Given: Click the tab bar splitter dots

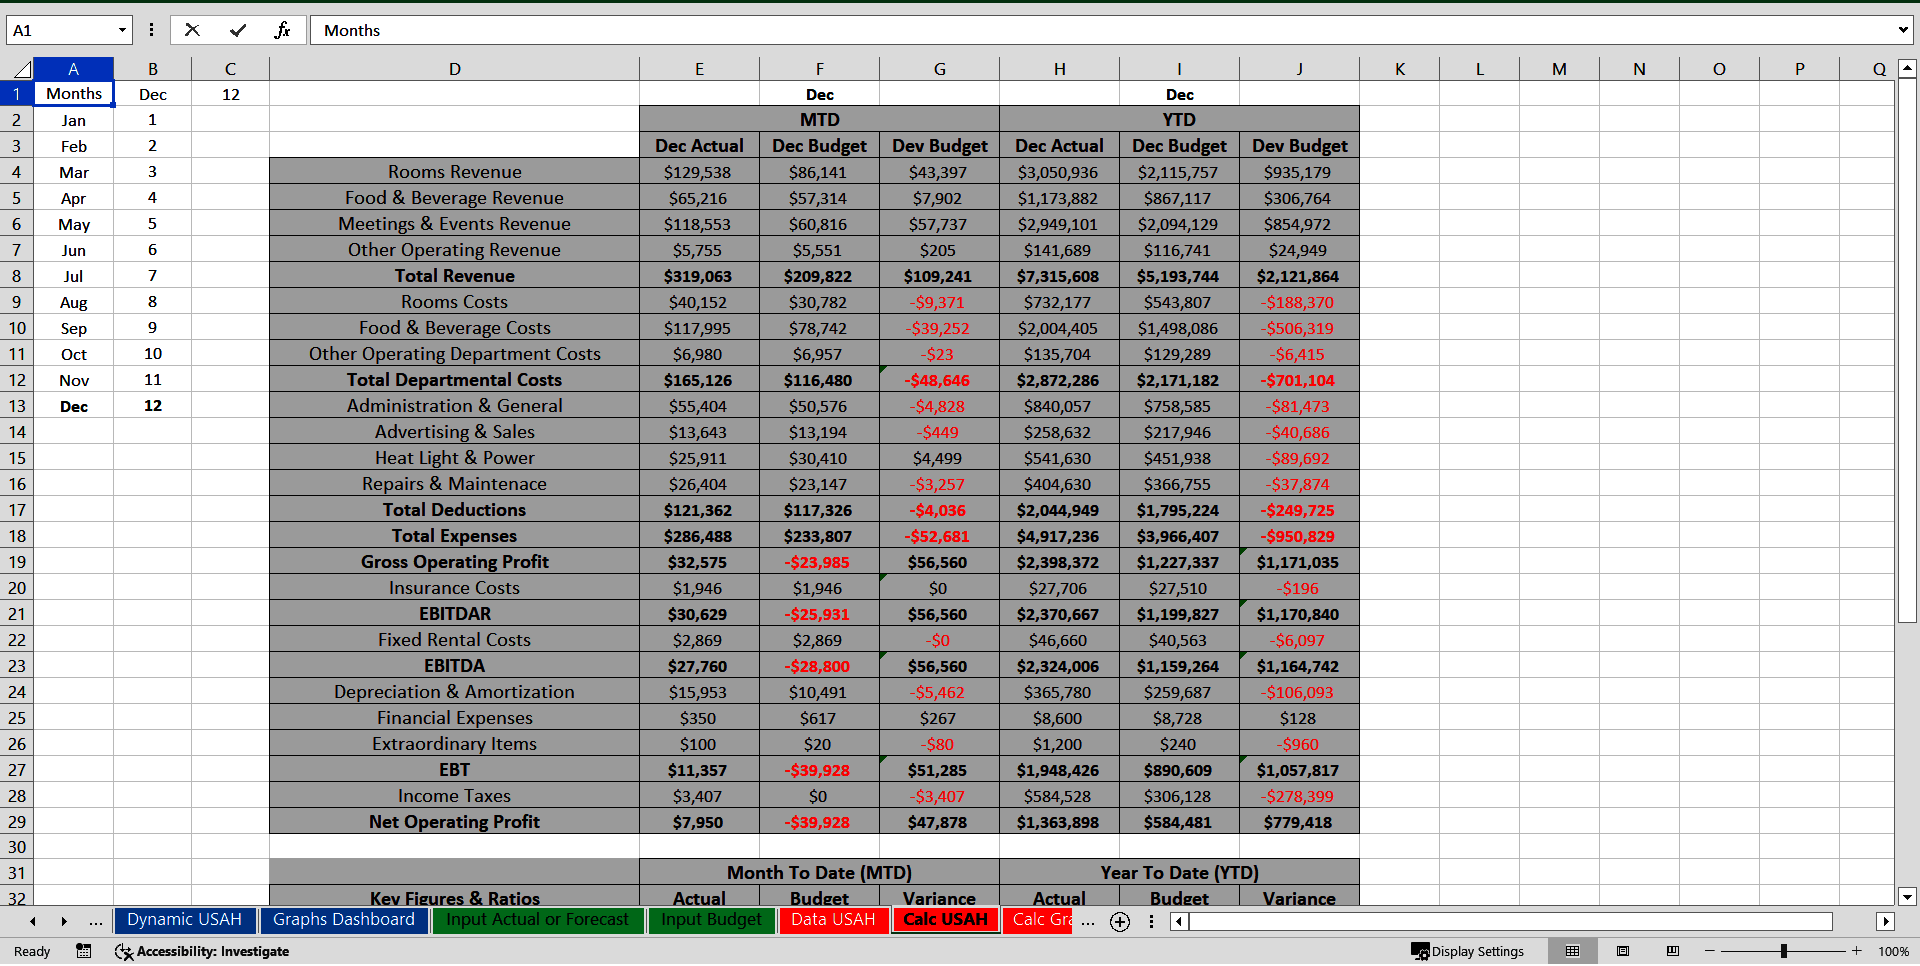Looking at the screenshot, I should tap(1151, 921).
